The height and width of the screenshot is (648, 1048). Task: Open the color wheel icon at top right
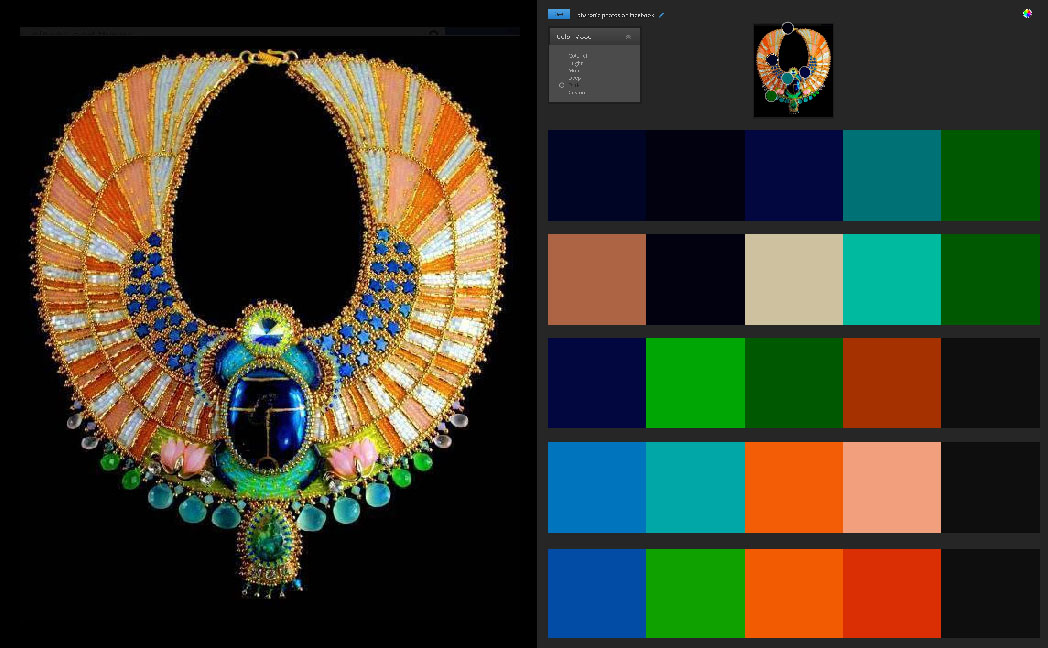(x=1027, y=14)
